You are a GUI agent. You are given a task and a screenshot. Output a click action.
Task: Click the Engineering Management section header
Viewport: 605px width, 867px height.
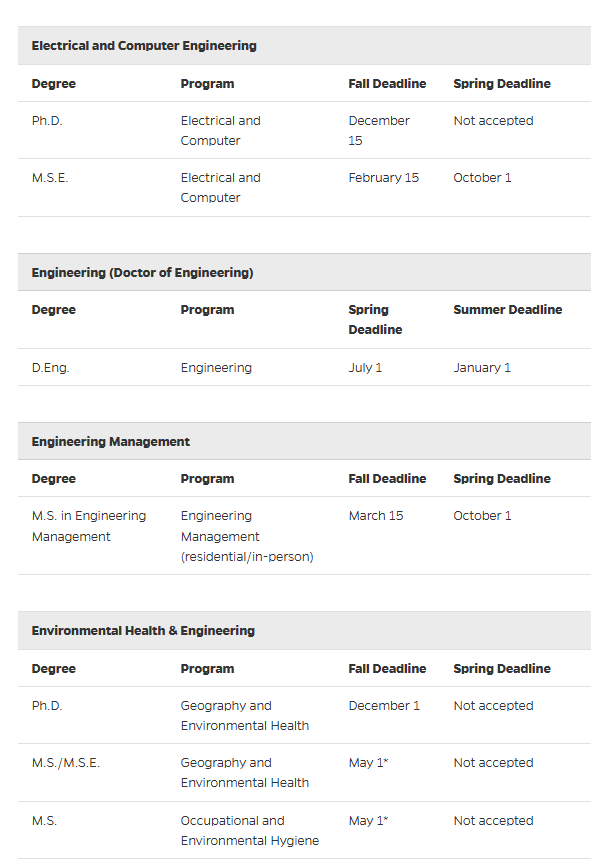tap(110, 441)
